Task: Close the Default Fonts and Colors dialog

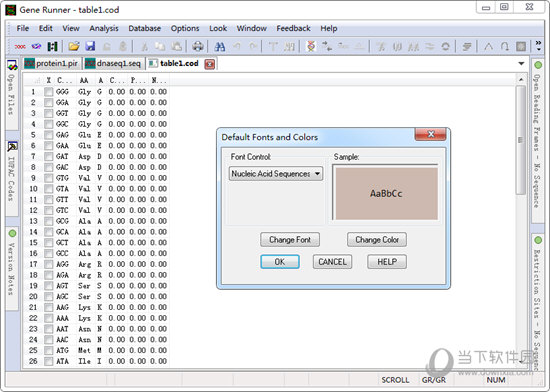Action: coord(431,134)
